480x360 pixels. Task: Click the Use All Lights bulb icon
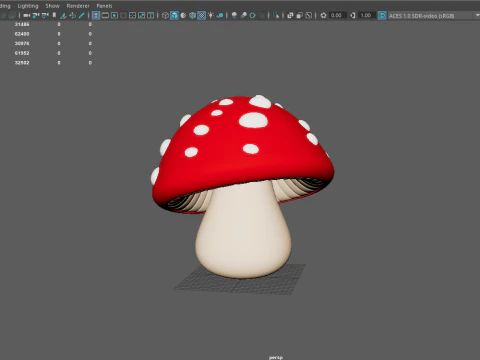click(x=211, y=15)
